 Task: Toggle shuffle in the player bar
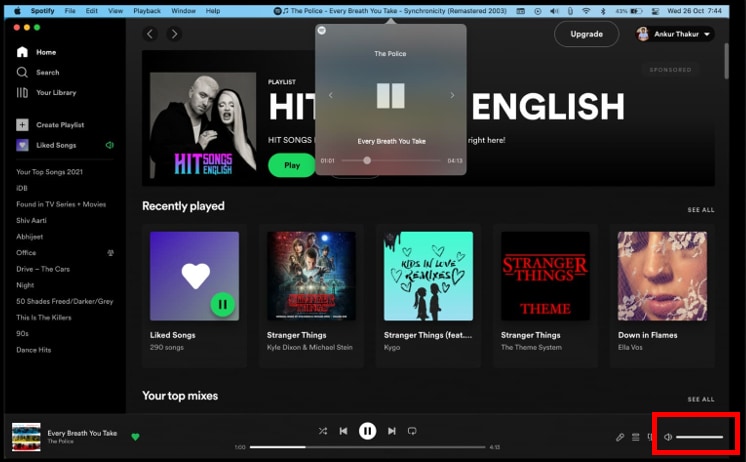[323, 431]
